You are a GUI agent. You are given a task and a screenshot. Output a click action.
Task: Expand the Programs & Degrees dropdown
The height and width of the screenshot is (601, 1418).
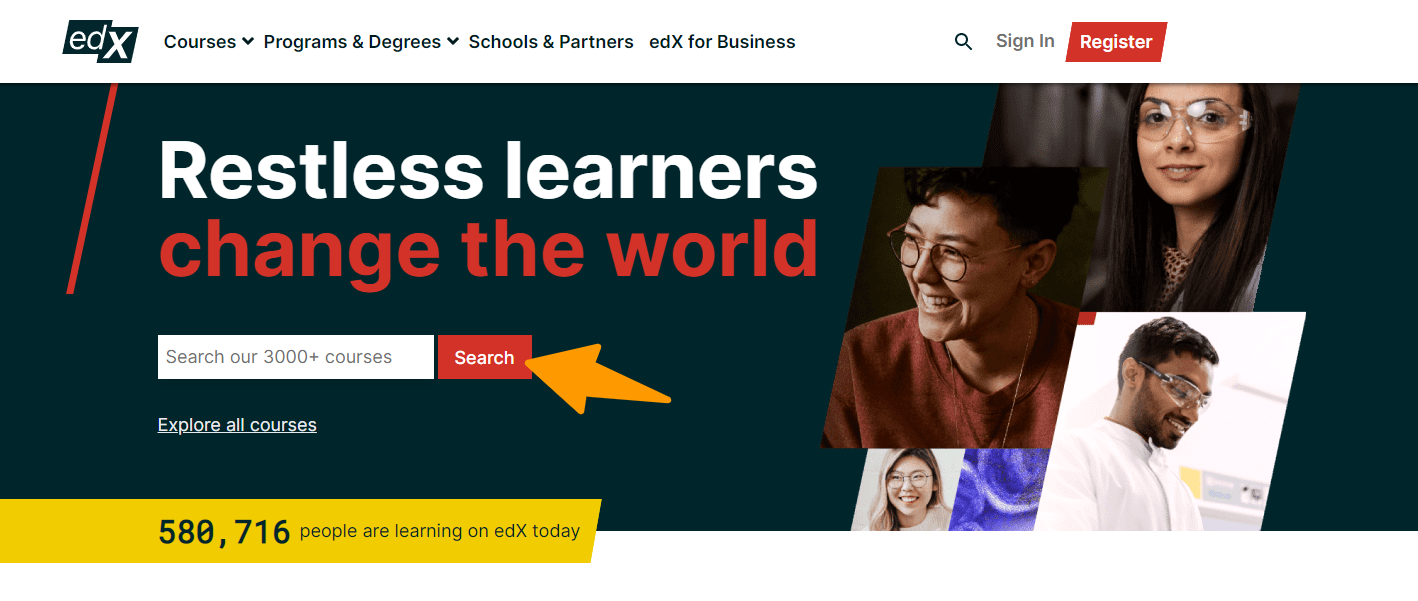[x=360, y=42]
